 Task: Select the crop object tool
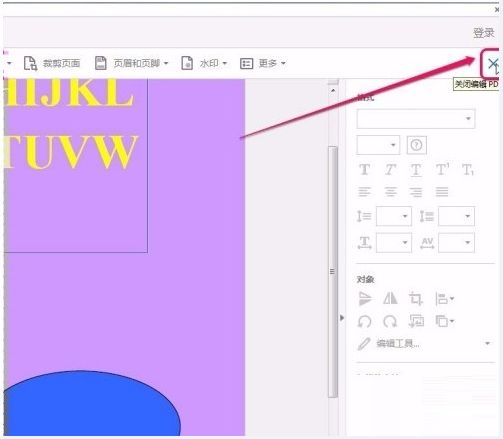416,299
